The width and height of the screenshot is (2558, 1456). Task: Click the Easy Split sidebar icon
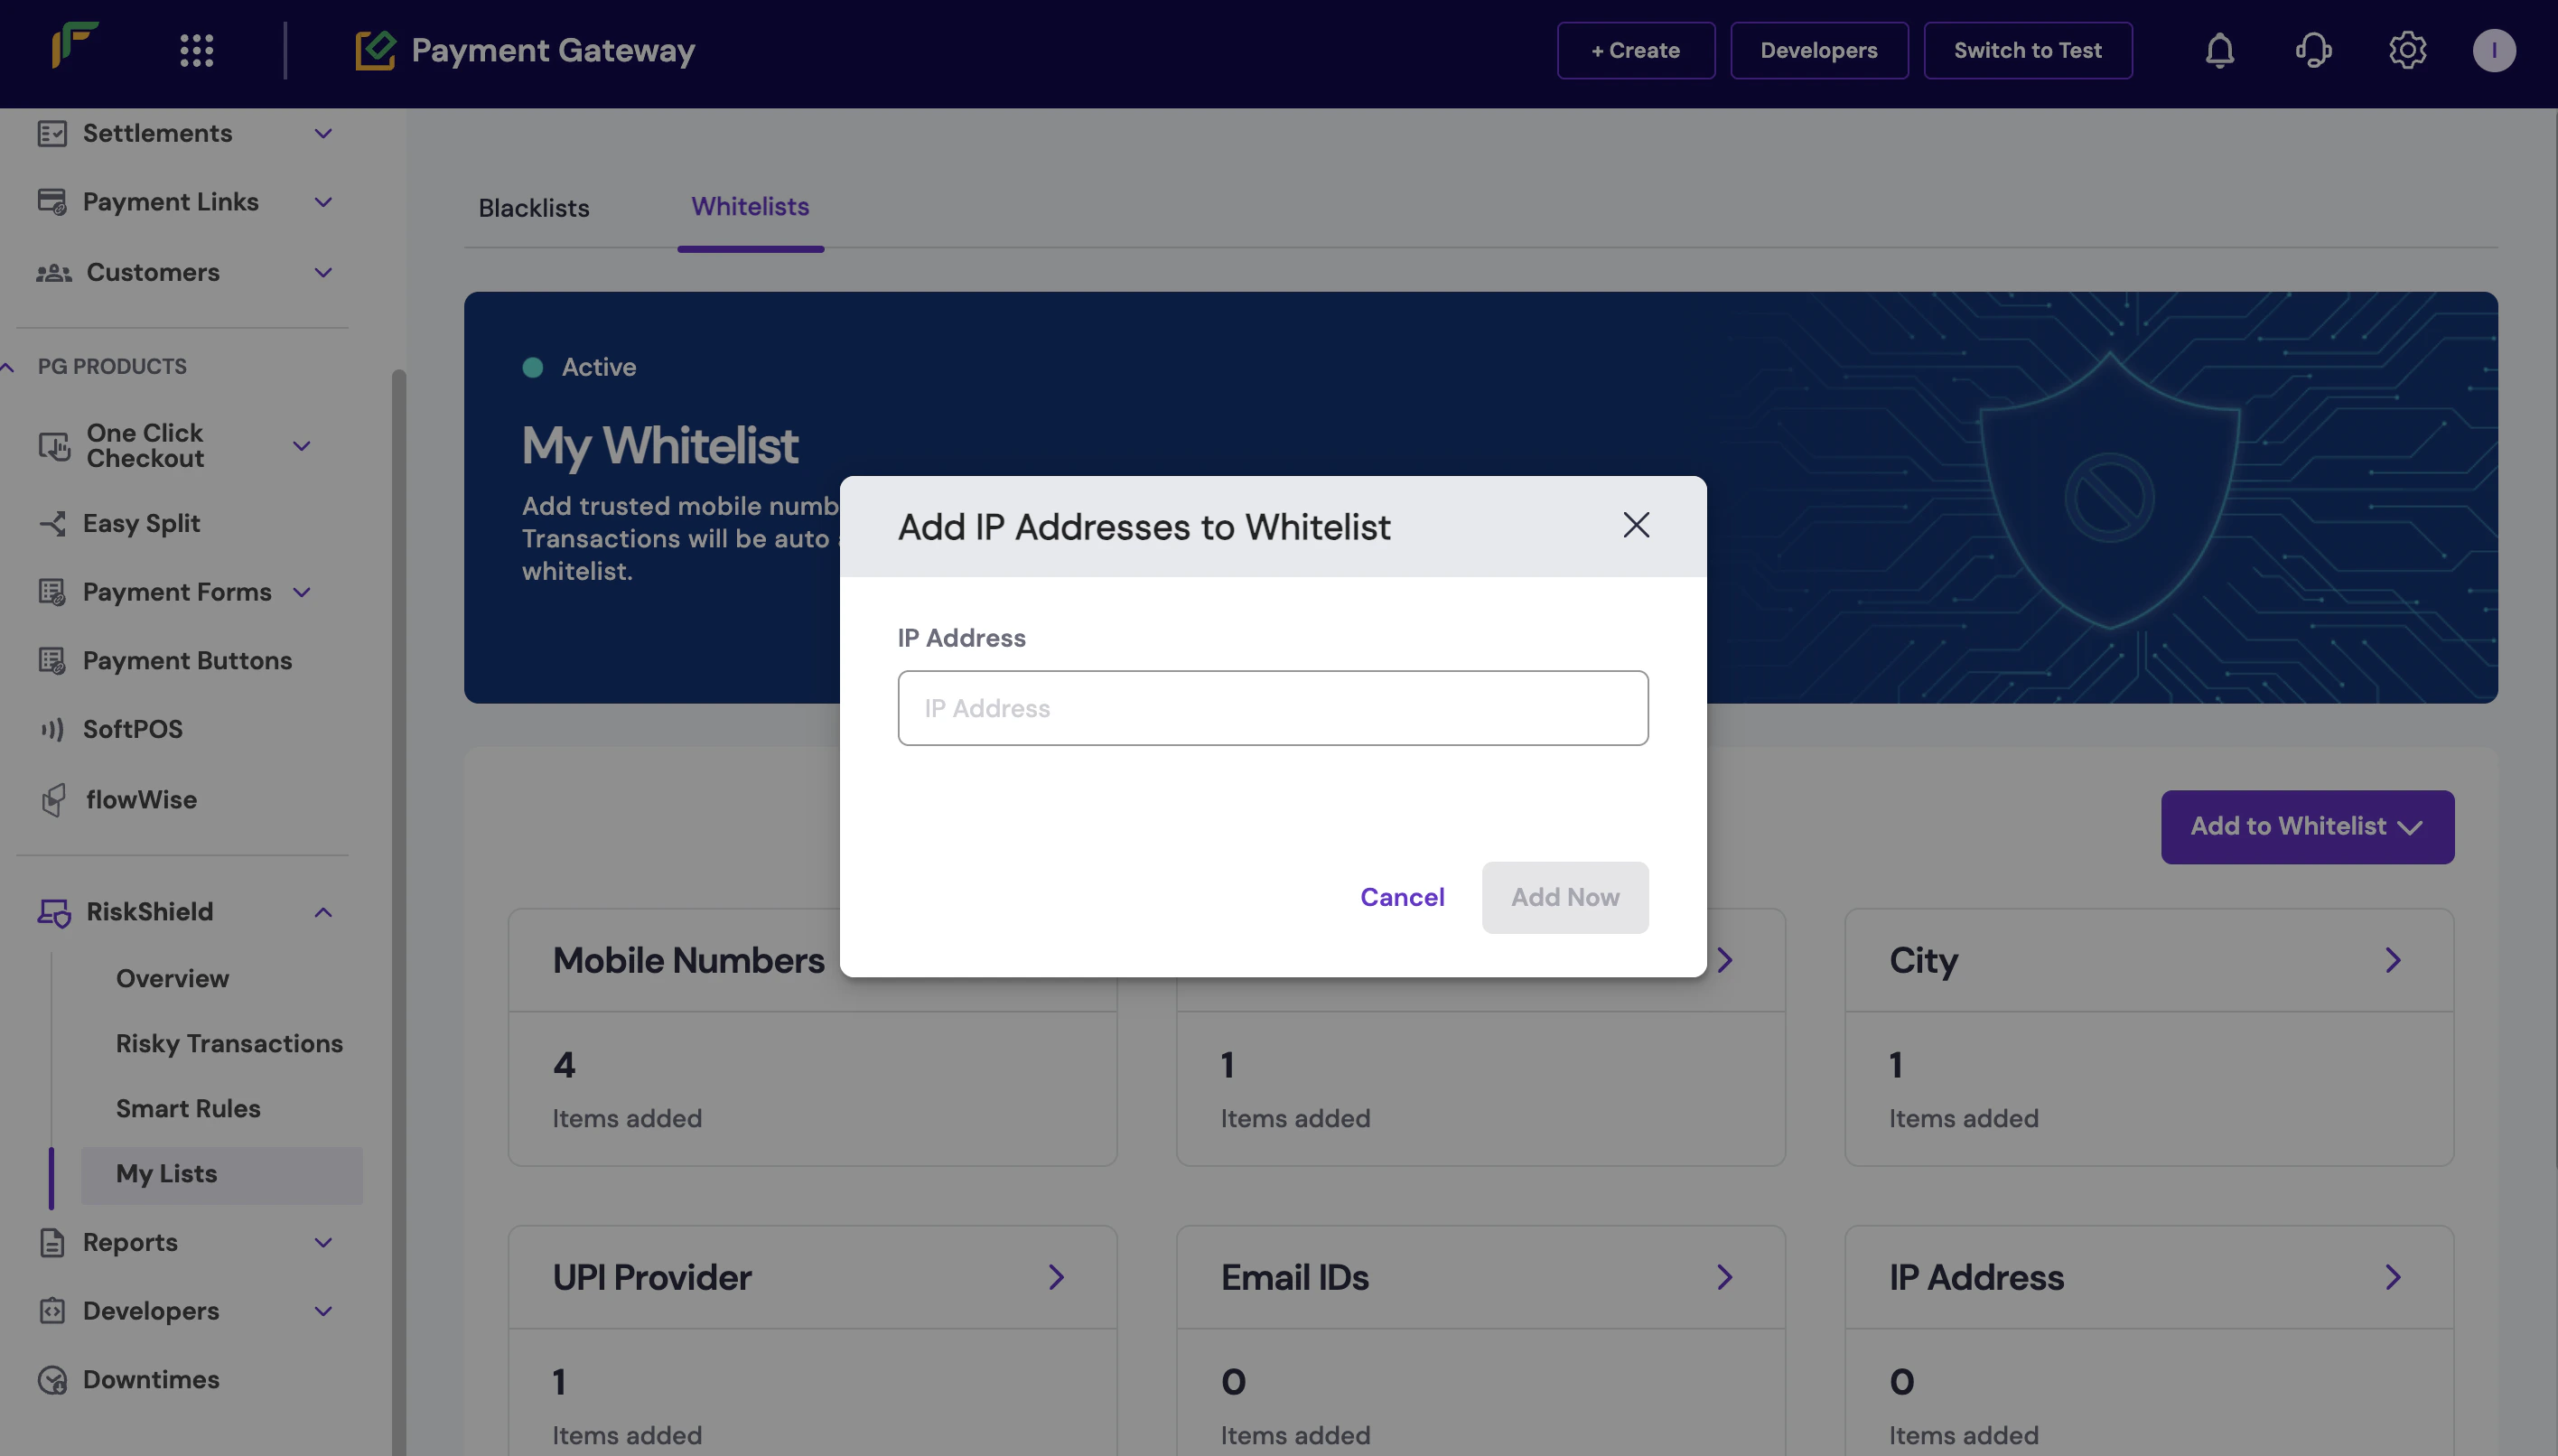pos(53,524)
